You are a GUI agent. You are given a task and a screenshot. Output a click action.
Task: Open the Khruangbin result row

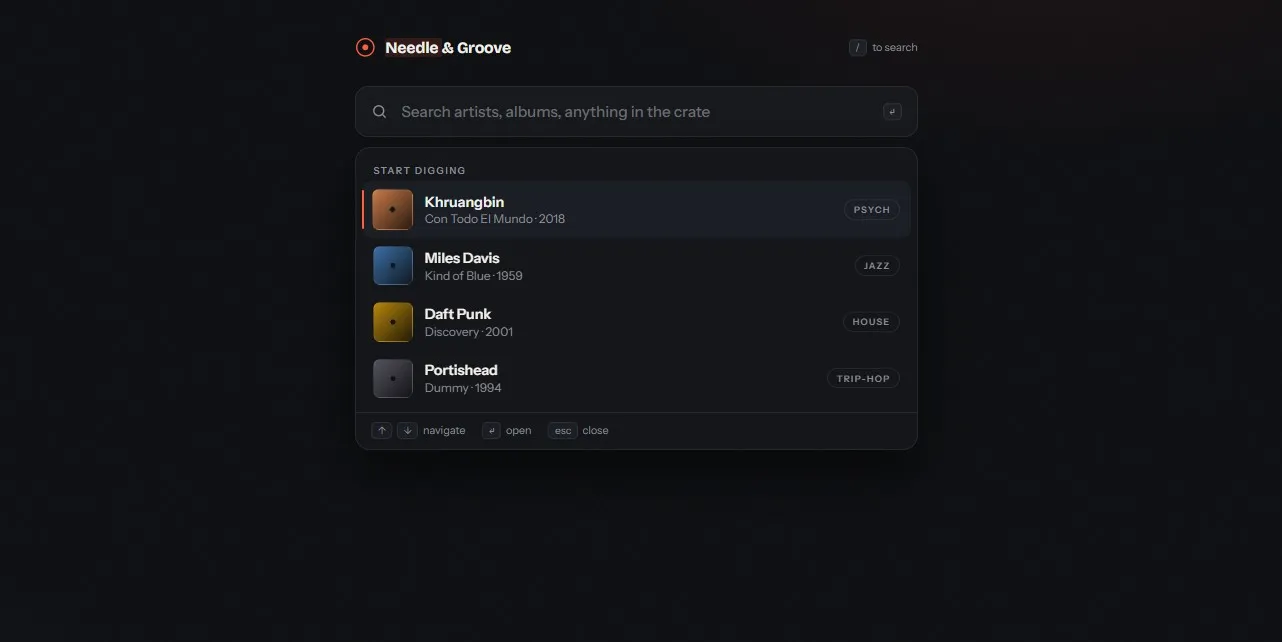click(636, 210)
